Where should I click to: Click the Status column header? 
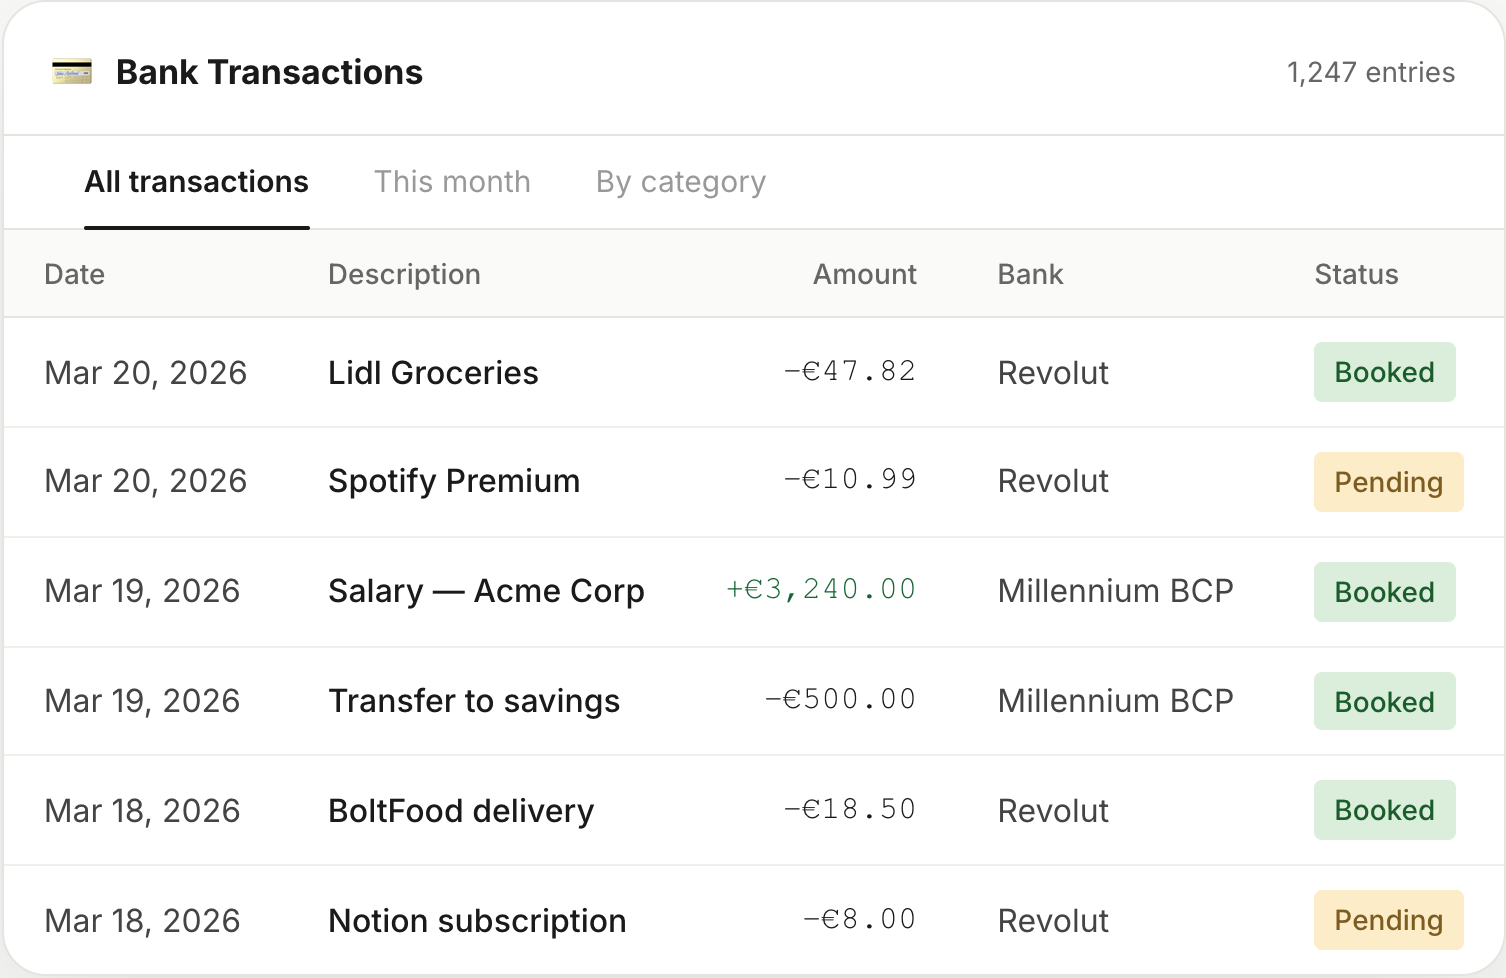(x=1356, y=274)
